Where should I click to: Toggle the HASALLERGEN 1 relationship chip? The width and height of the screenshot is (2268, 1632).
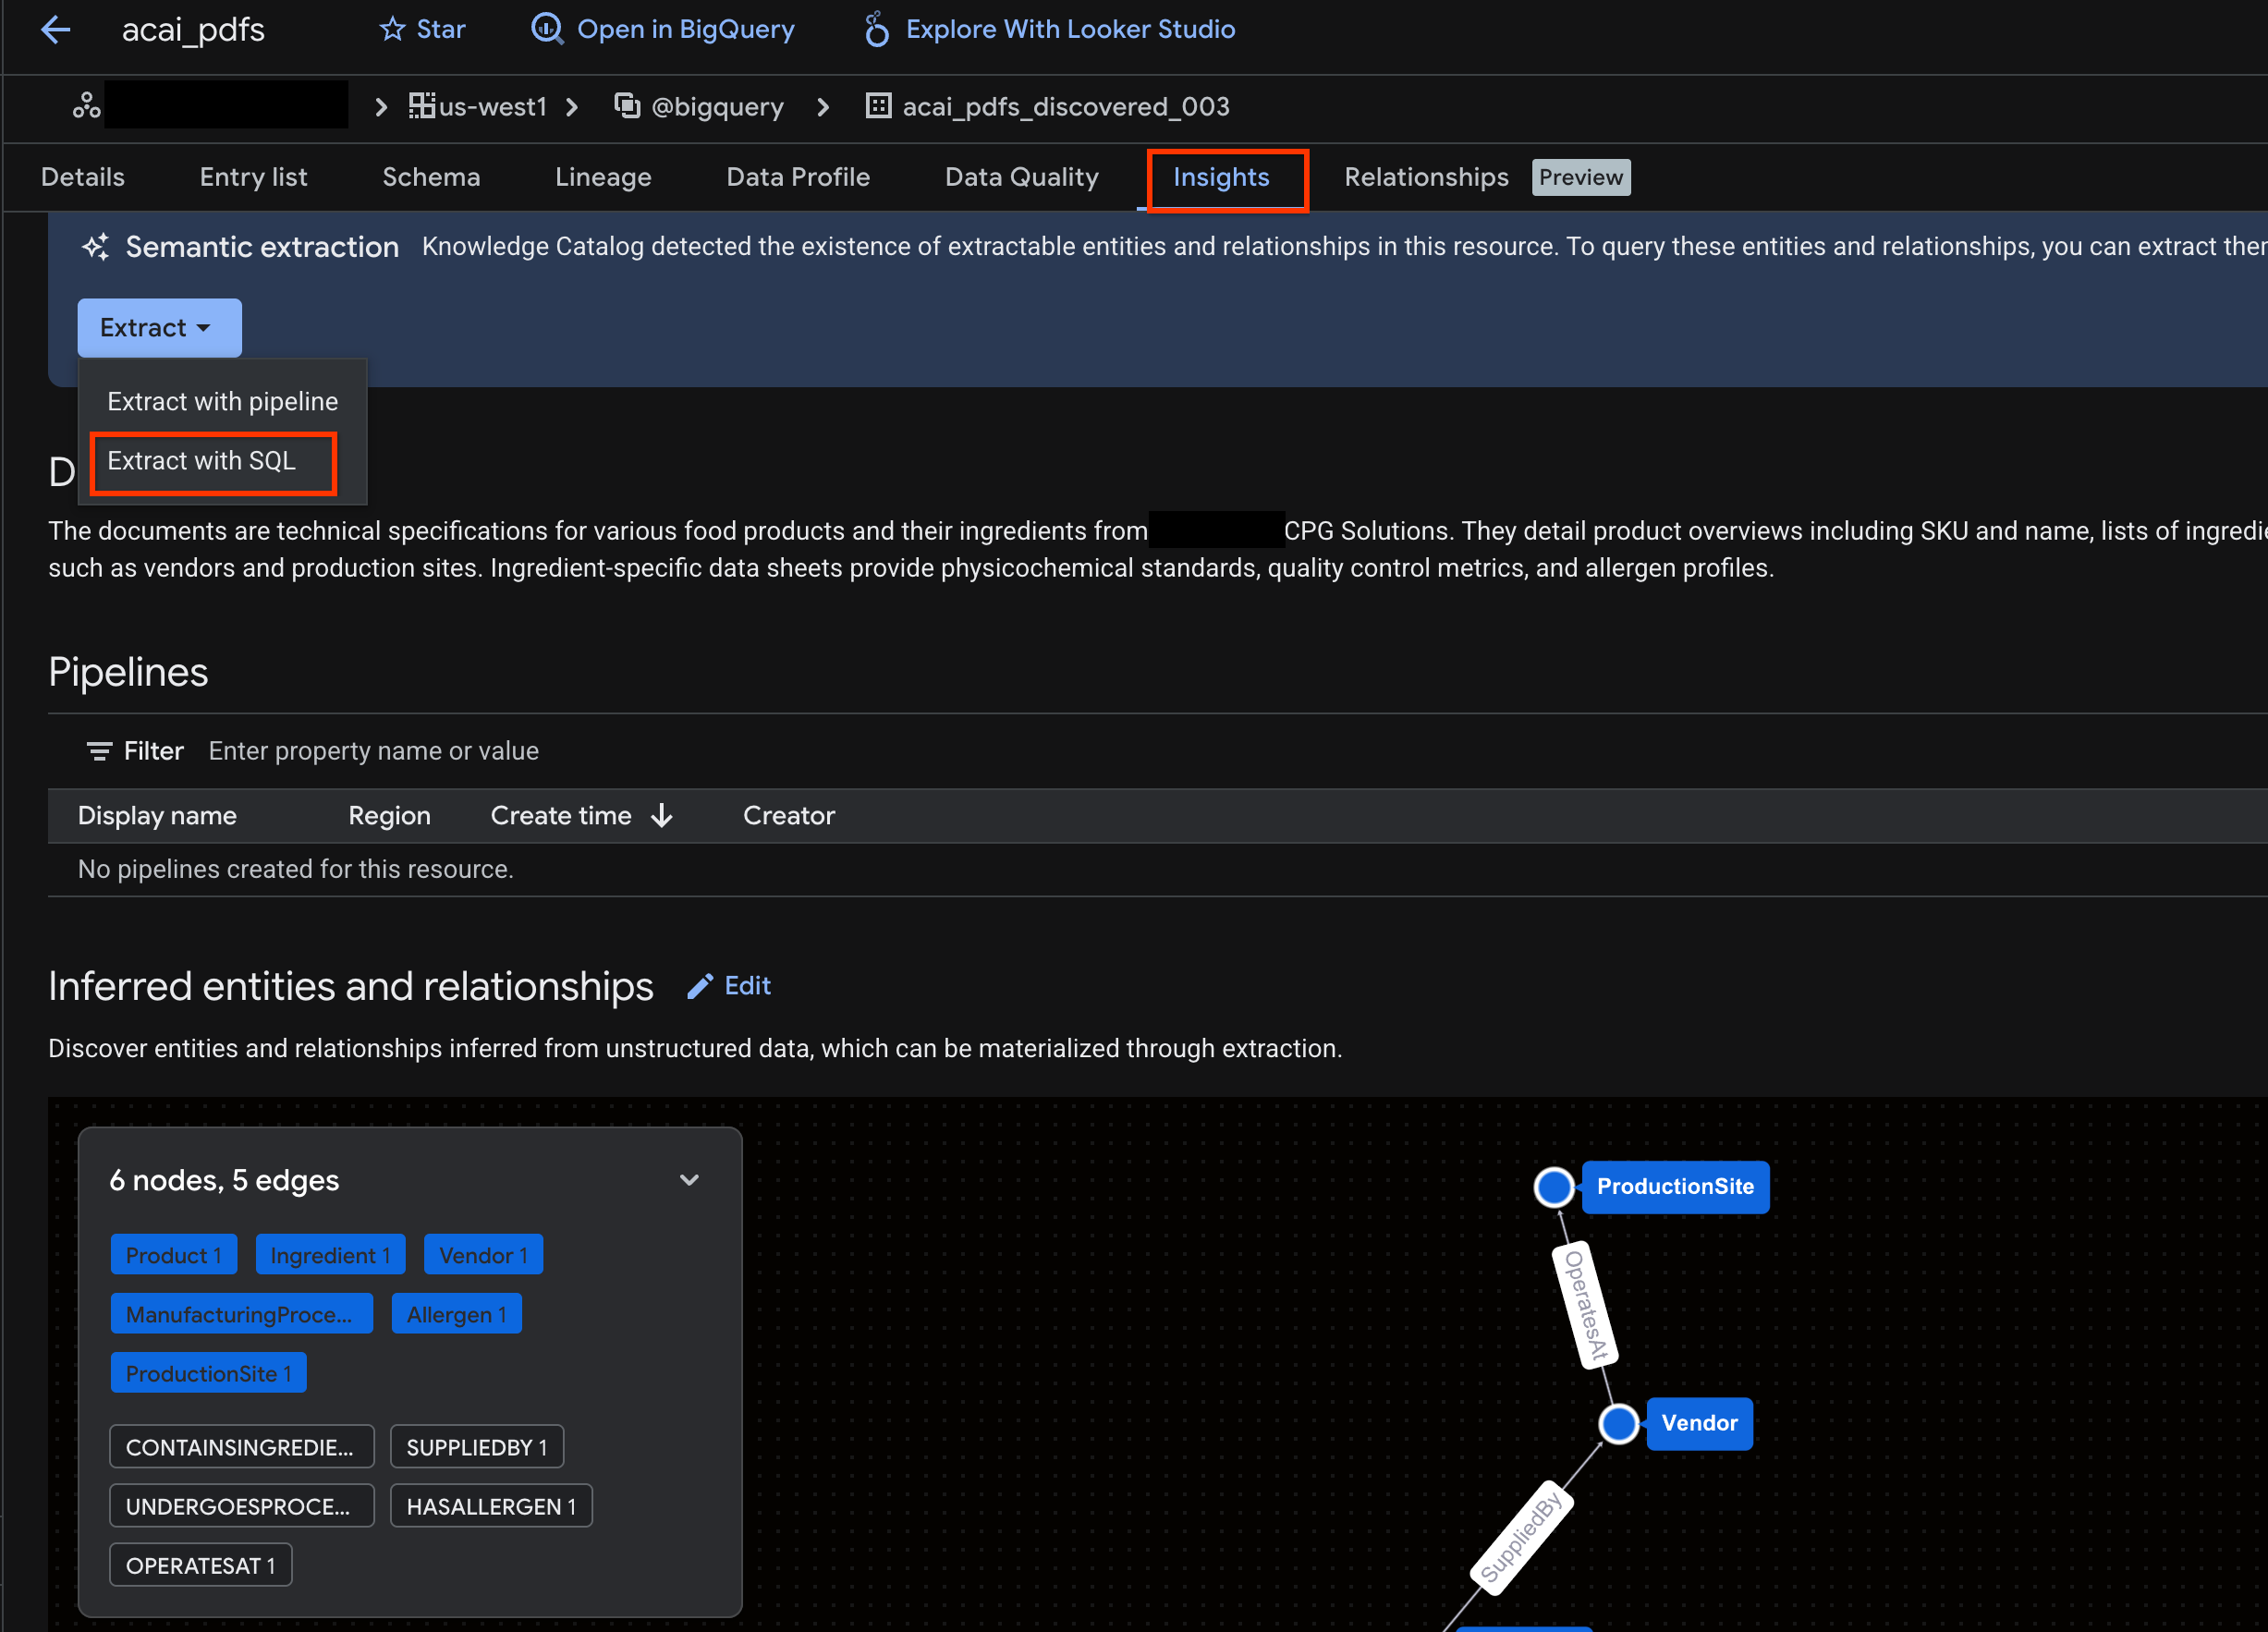click(491, 1506)
